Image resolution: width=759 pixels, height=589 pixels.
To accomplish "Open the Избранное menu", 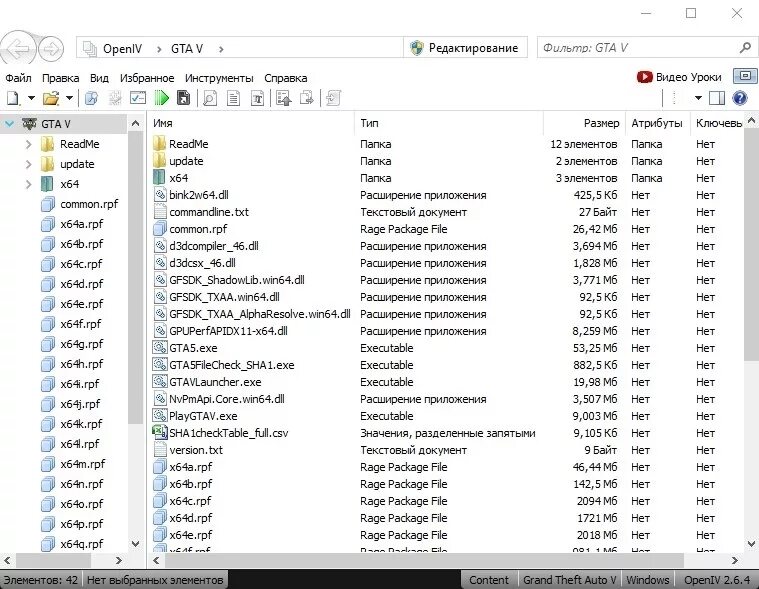I will (147, 78).
